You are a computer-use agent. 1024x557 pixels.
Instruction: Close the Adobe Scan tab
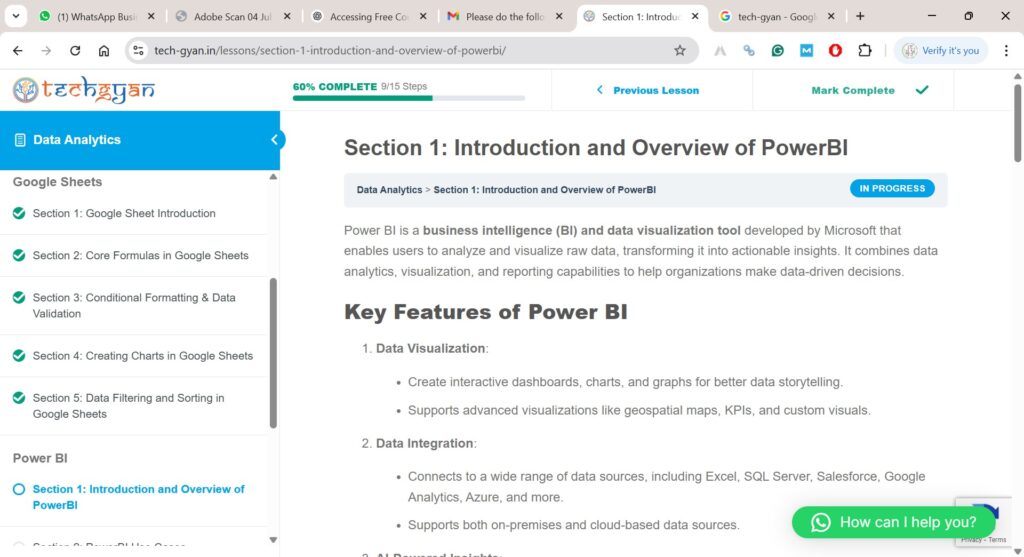click(x=287, y=16)
